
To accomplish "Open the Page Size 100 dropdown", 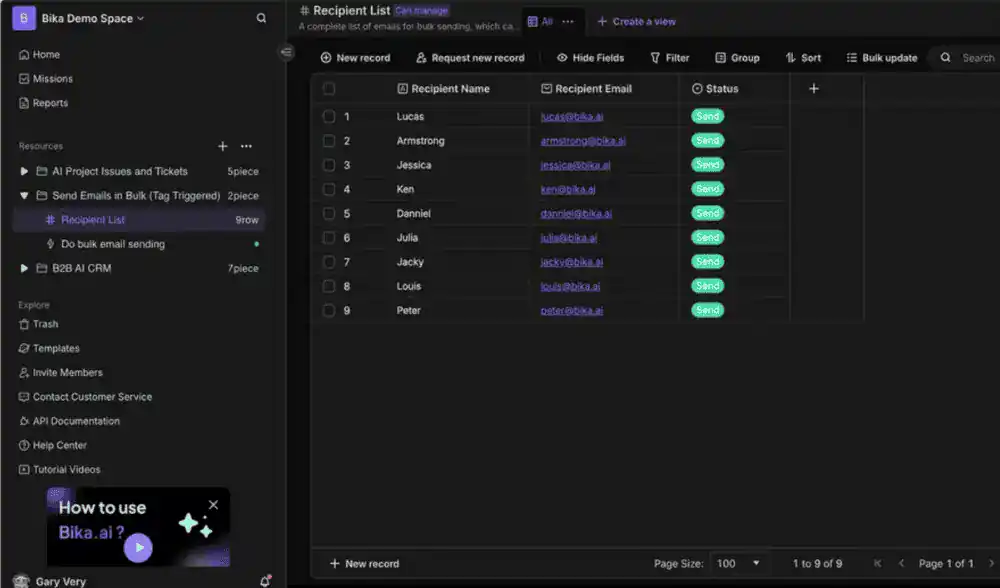I will click(x=740, y=564).
